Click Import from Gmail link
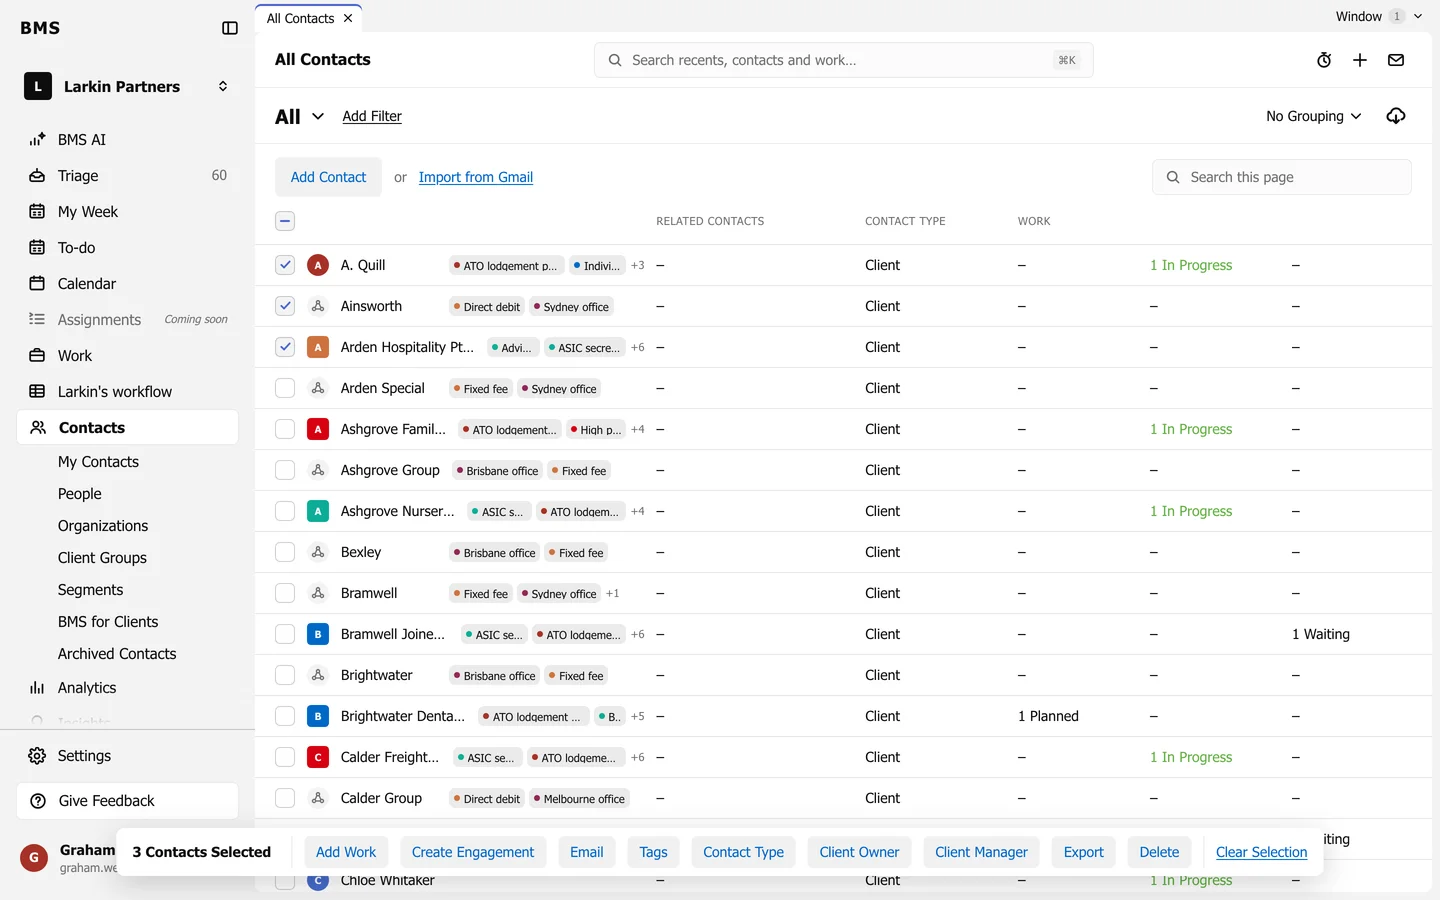The image size is (1440, 900). 476,177
